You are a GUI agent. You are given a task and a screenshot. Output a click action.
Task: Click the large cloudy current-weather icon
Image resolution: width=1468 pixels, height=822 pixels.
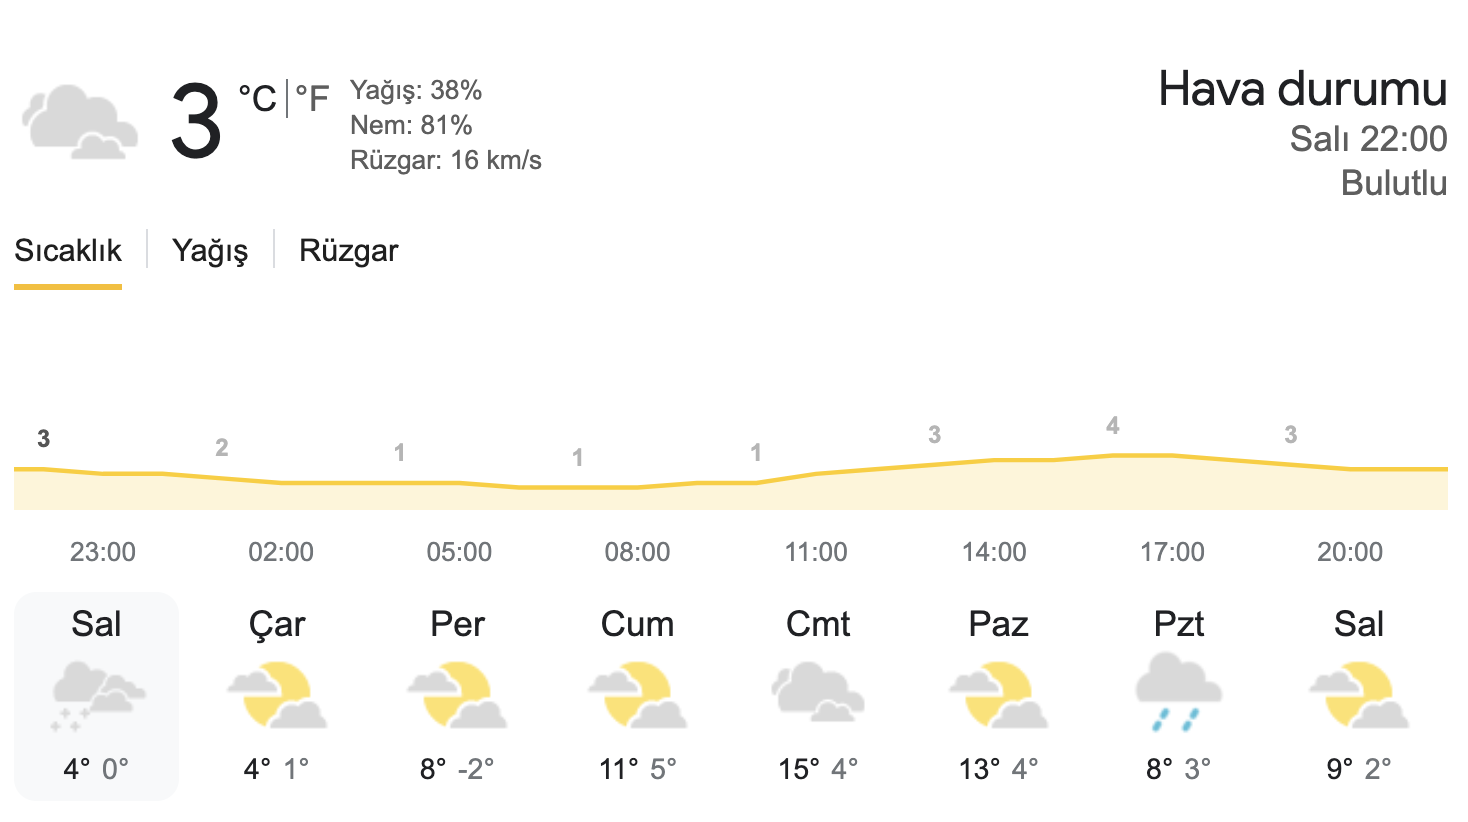(80, 122)
